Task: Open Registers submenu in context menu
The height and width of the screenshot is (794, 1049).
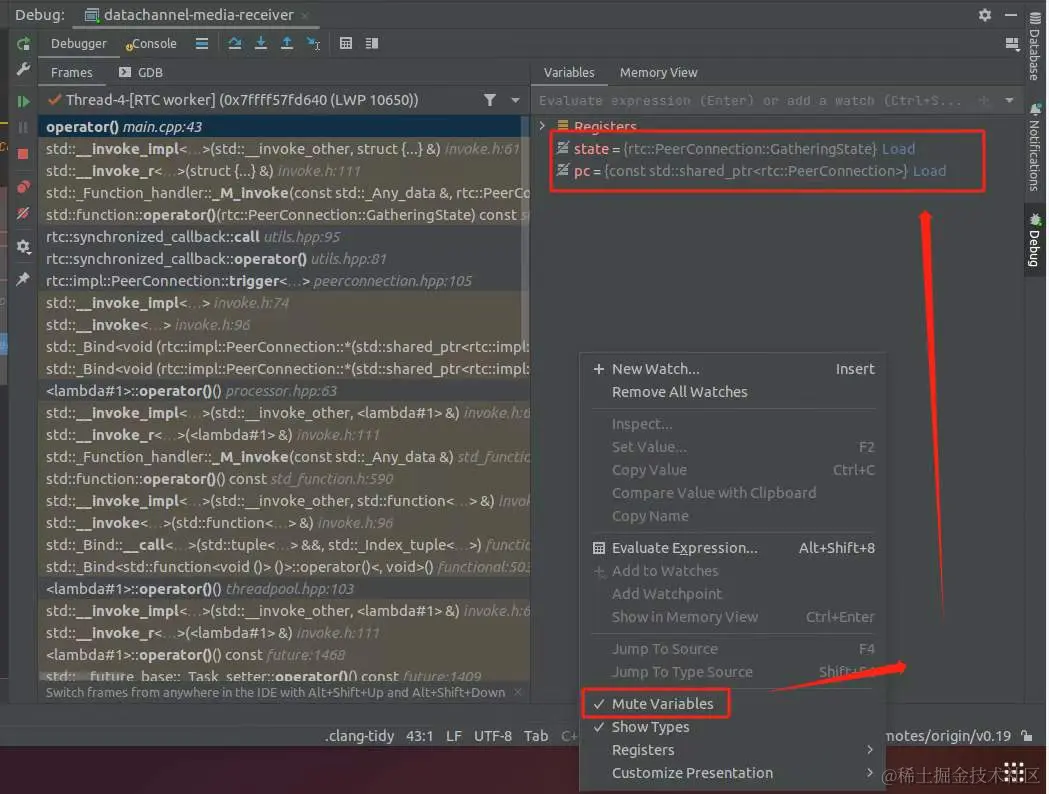Action: point(734,750)
